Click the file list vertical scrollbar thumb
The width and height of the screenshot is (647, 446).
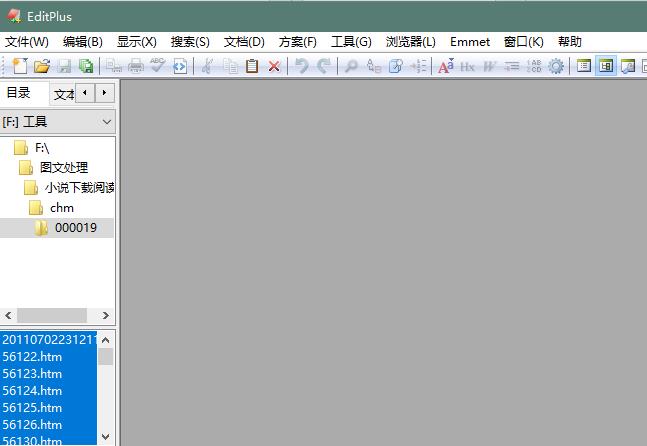(106, 356)
